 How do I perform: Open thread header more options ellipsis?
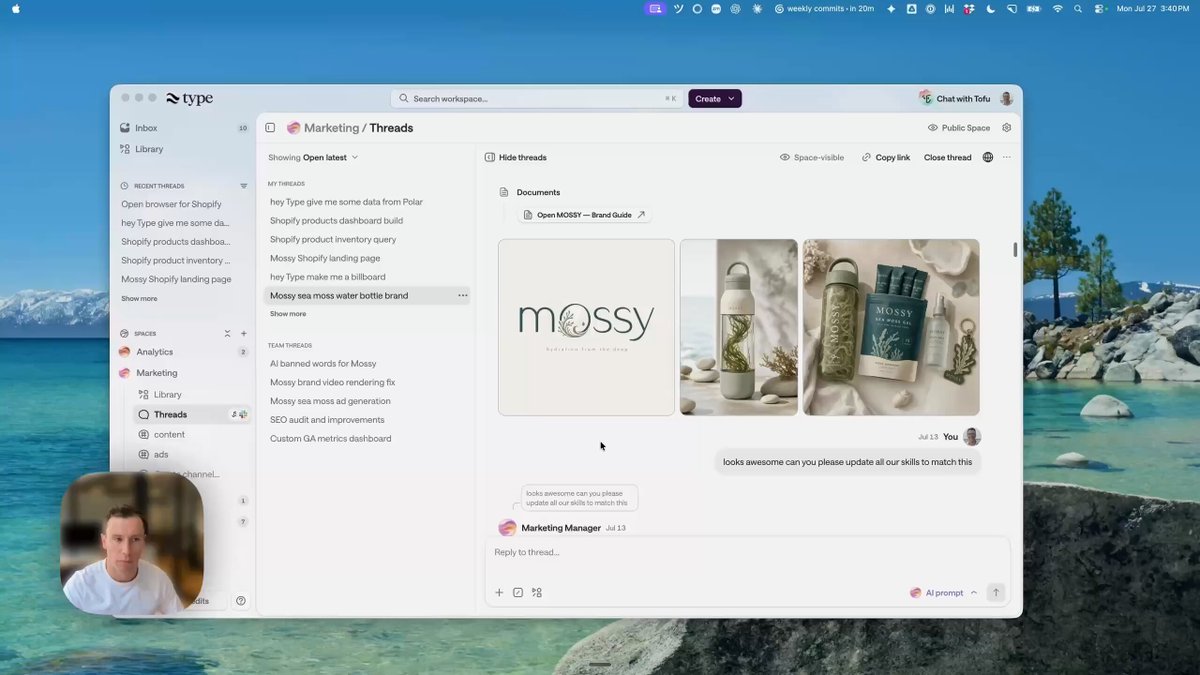pyautogui.click(x=1007, y=157)
